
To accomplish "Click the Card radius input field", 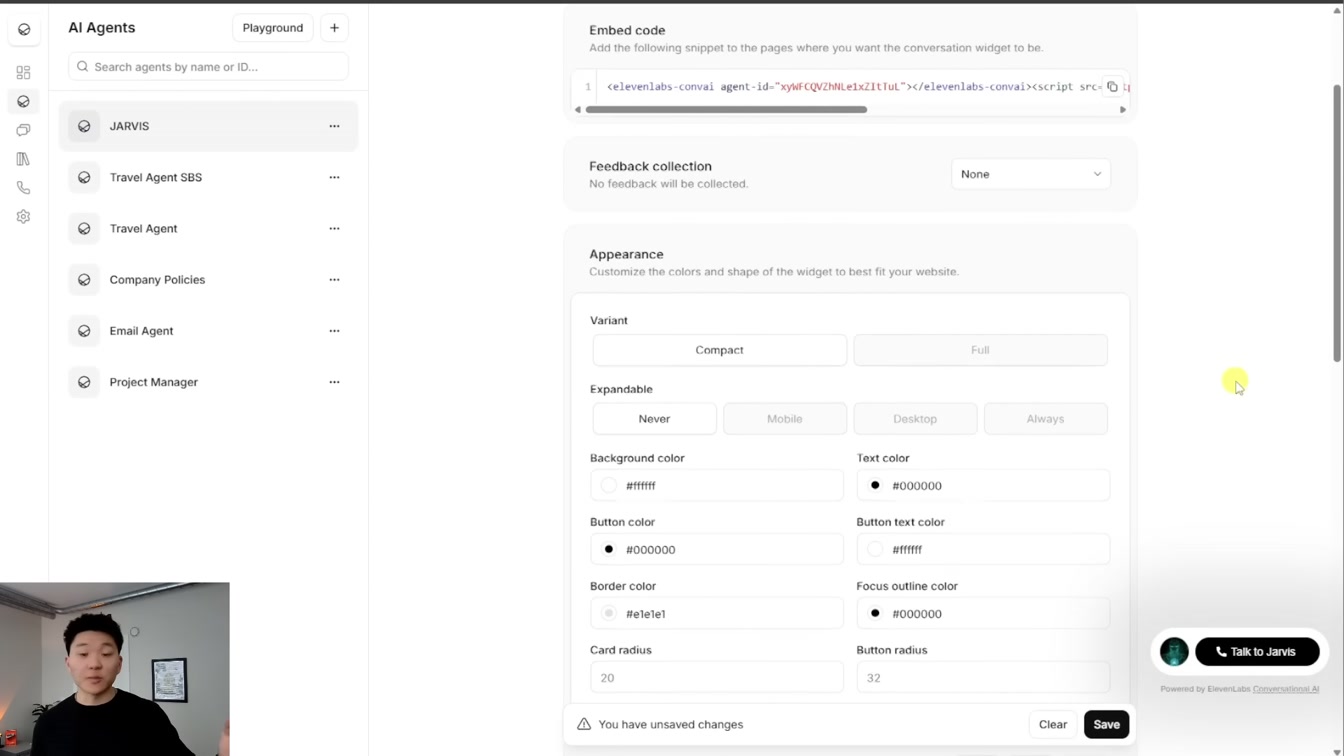I will (x=717, y=678).
